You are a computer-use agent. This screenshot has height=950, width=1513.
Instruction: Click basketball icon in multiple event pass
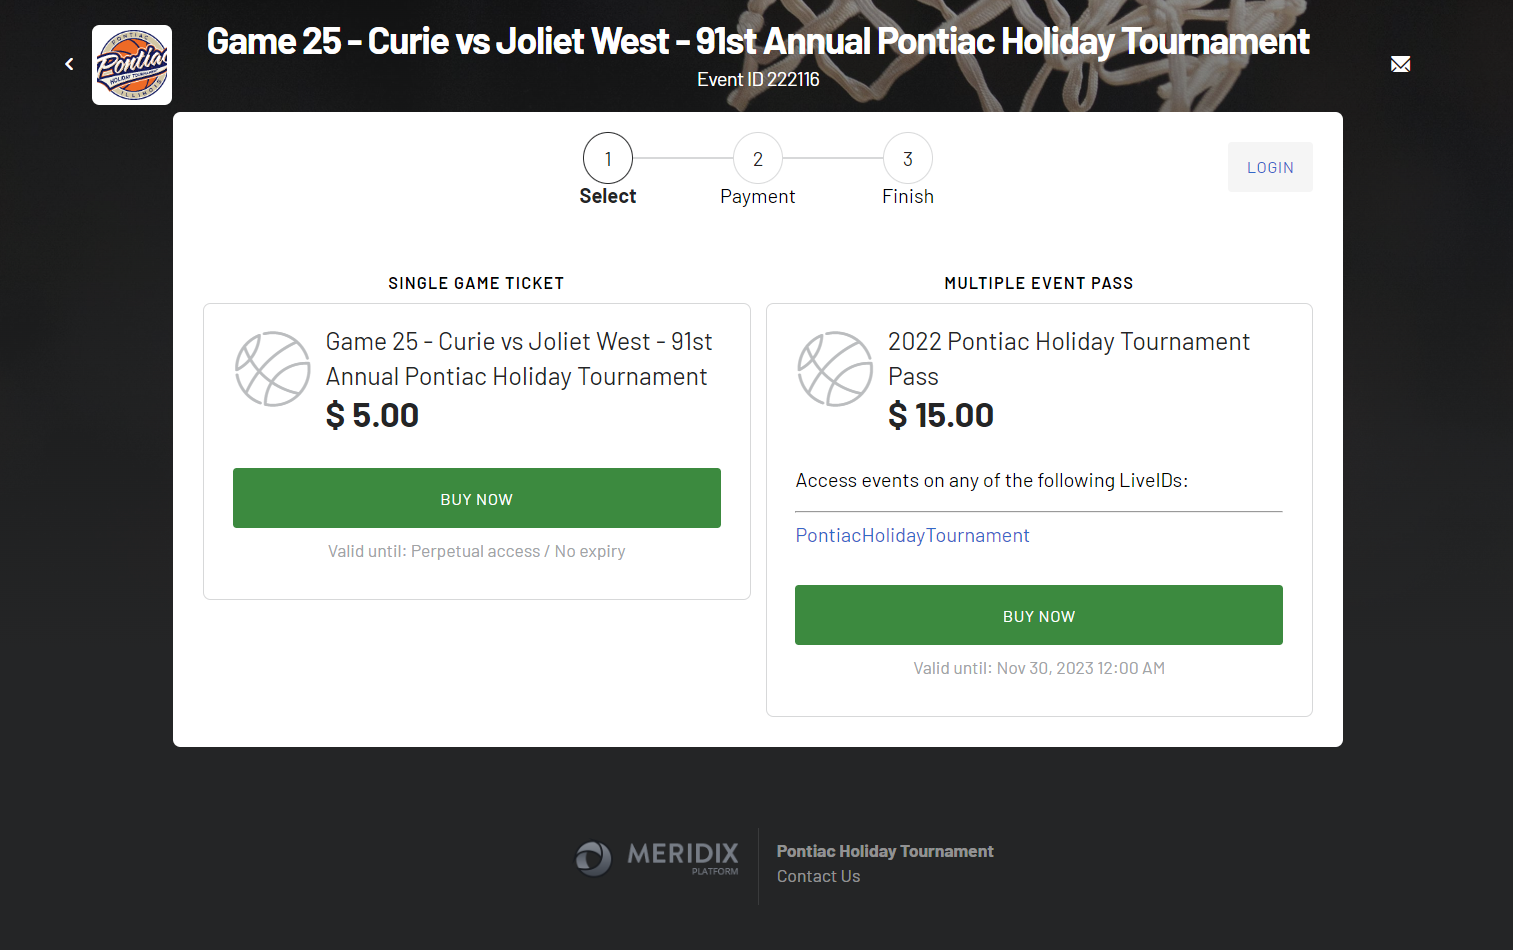tap(835, 369)
